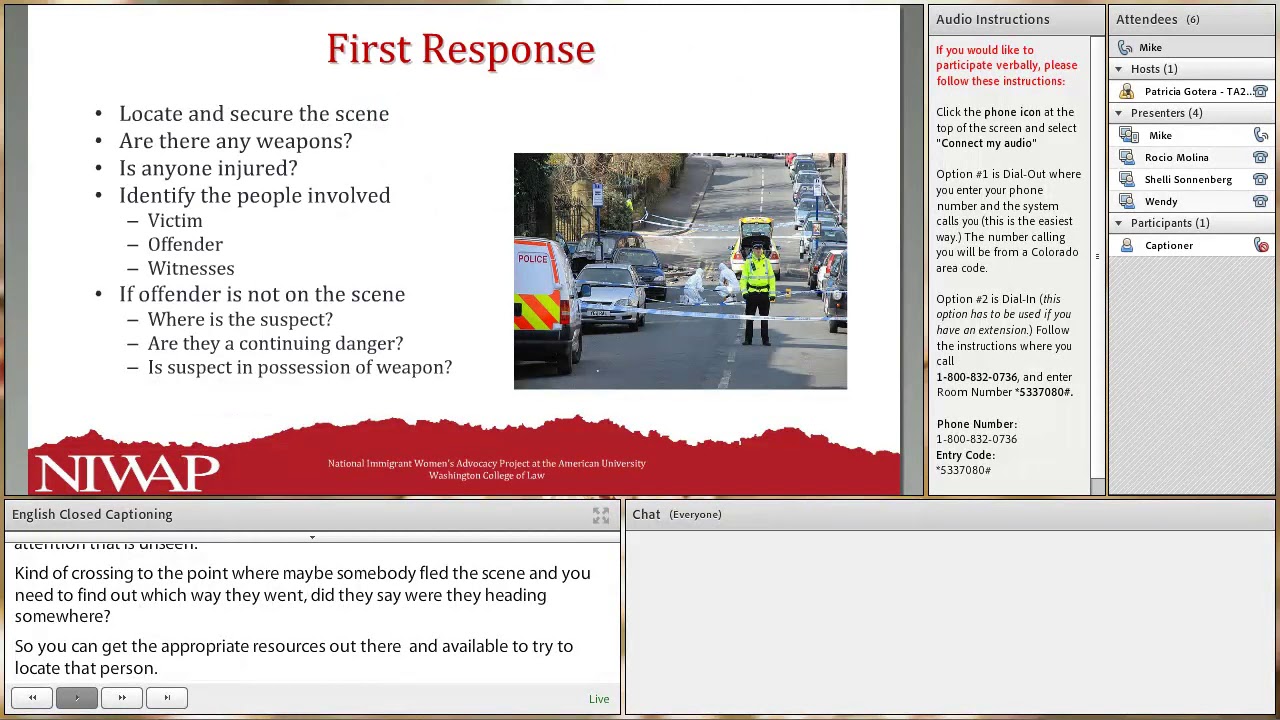Click 'If offender is not on the scene'
1280x720 pixels.
[x=262, y=294]
